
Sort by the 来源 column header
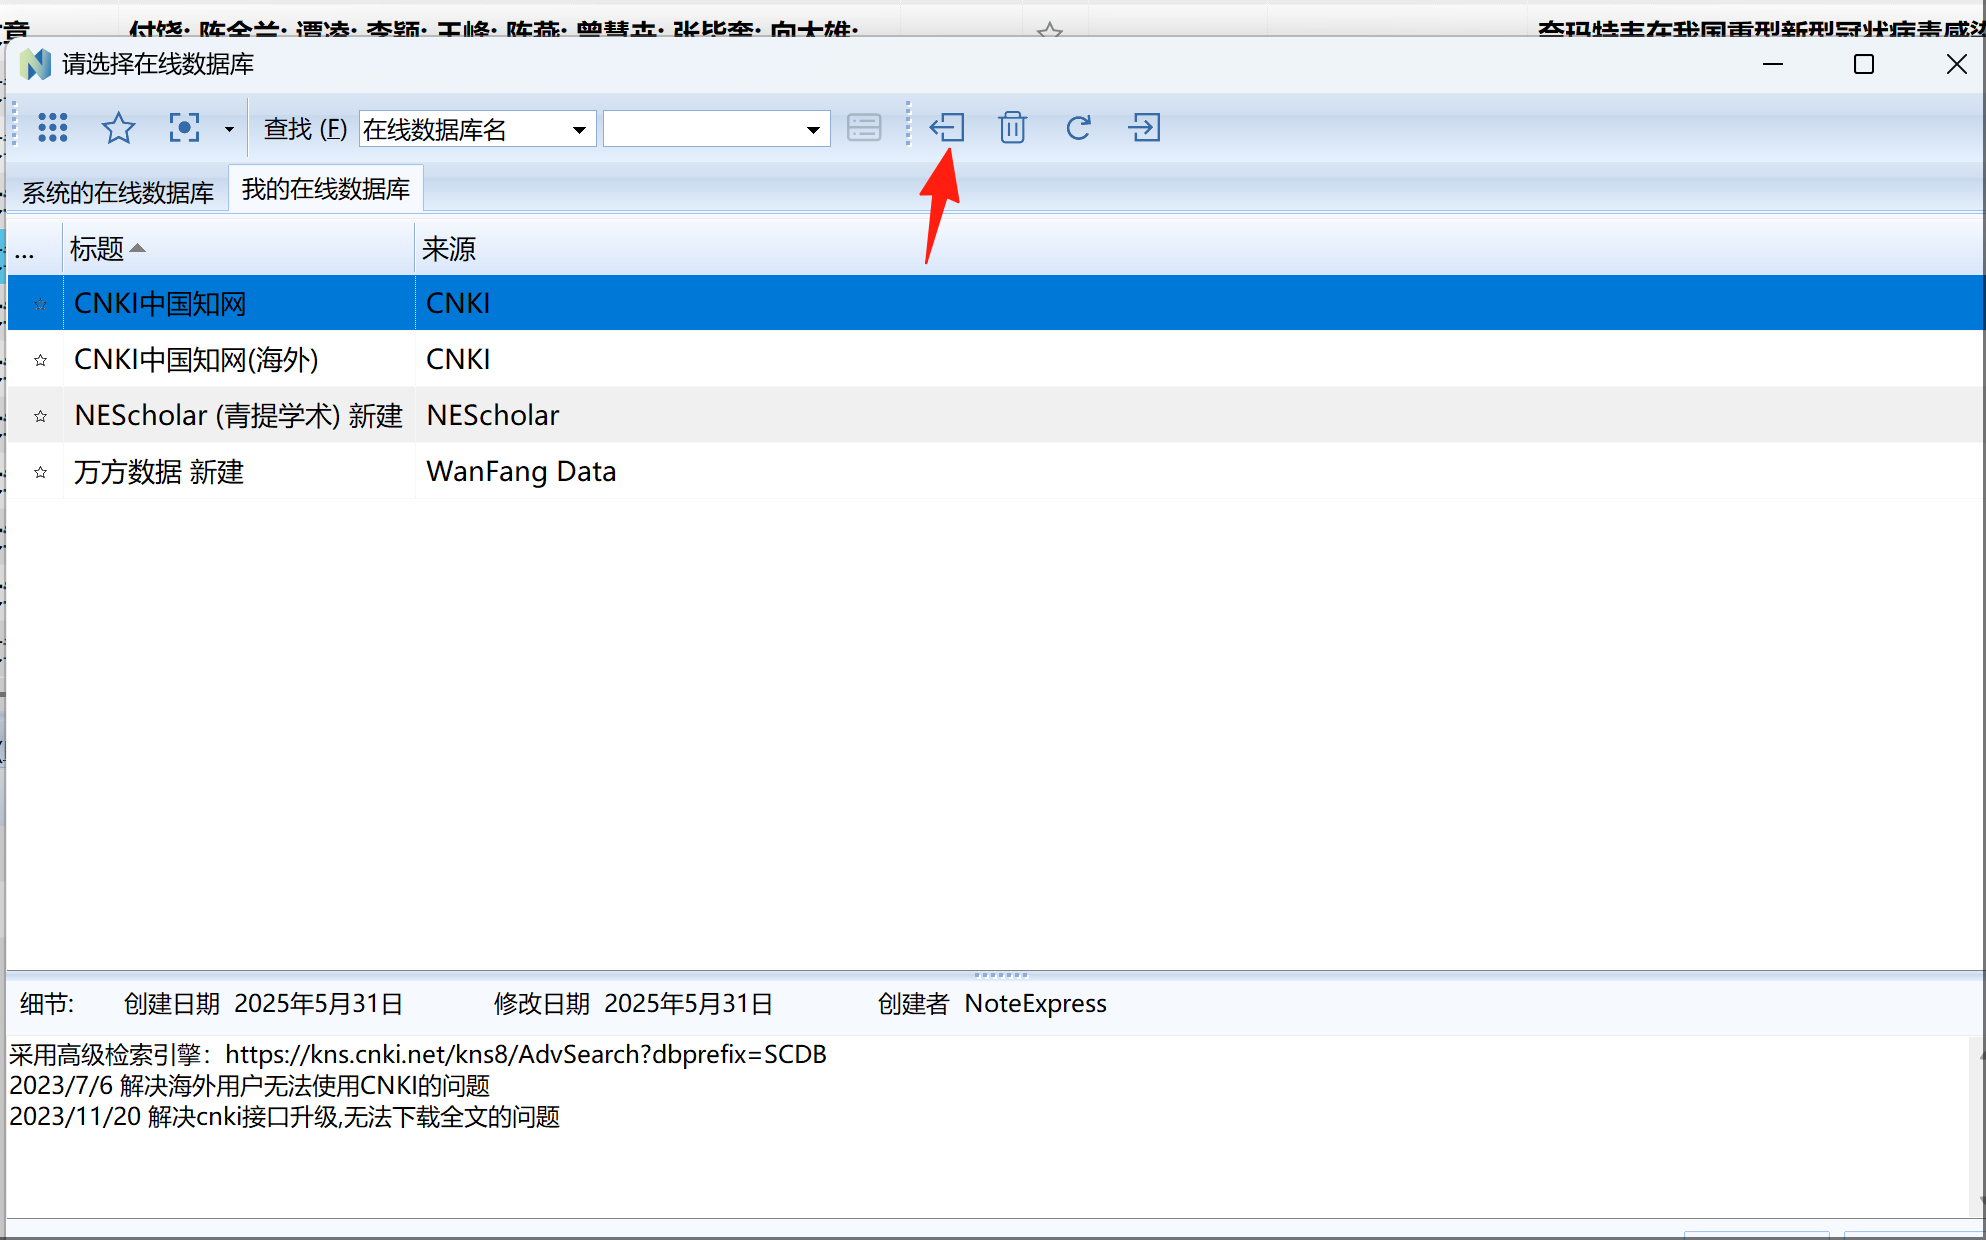click(1199, 249)
